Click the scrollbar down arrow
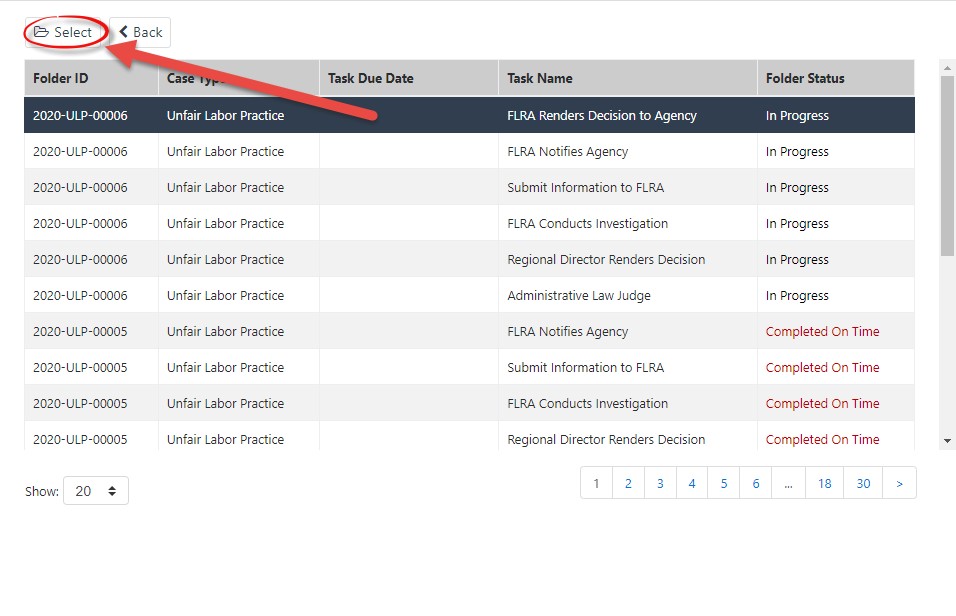 (x=947, y=441)
